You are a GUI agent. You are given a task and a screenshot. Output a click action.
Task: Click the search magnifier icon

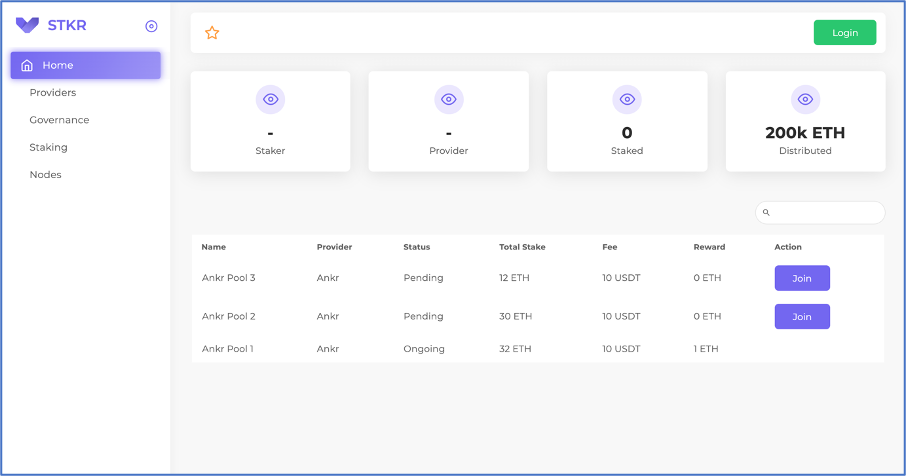coord(766,213)
